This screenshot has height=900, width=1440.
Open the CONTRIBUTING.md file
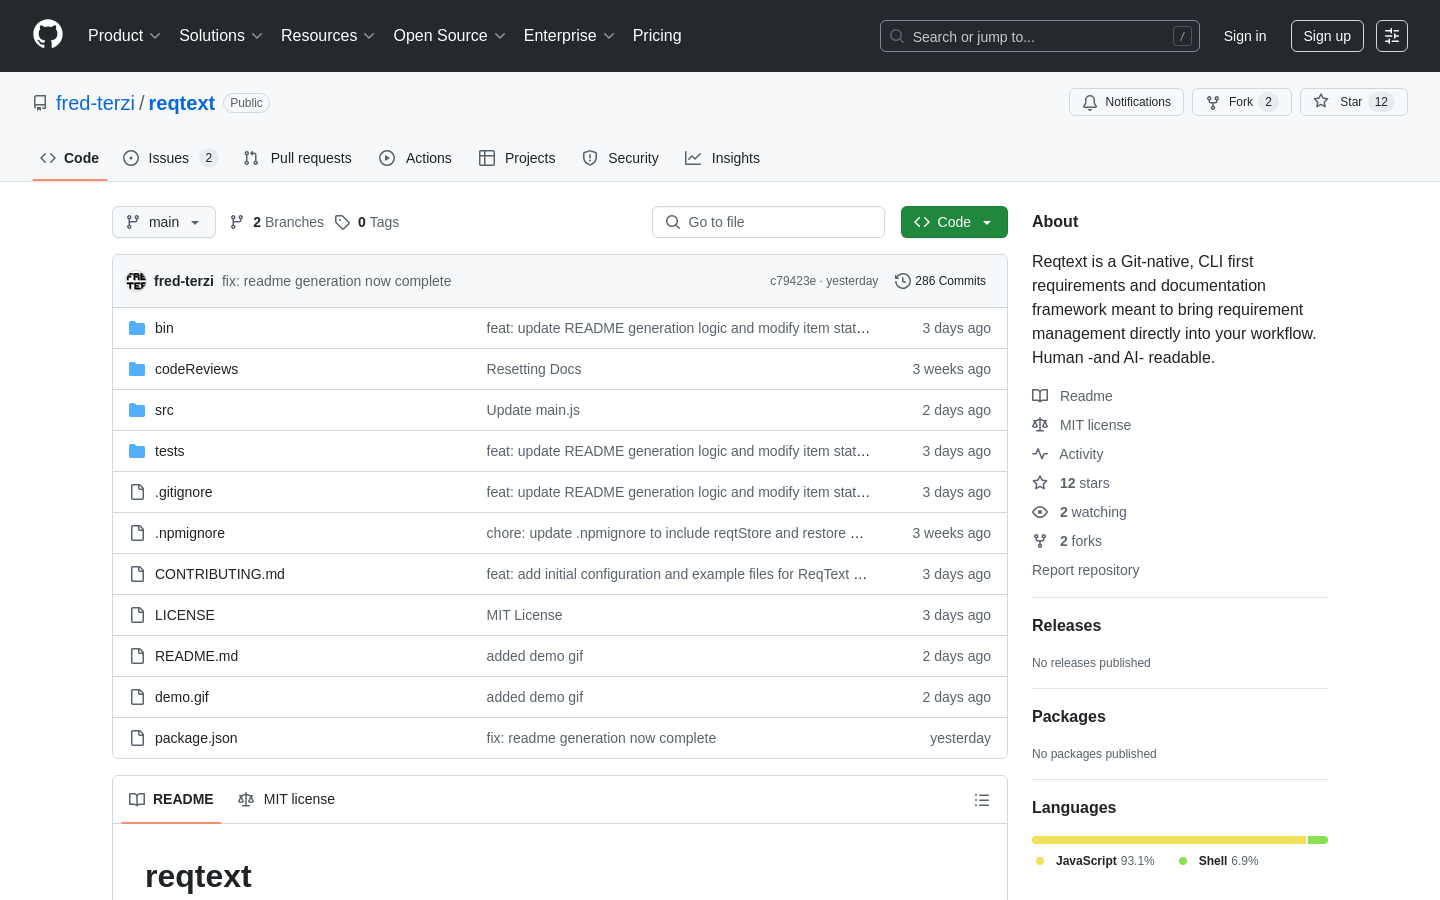(x=220, y=574)
